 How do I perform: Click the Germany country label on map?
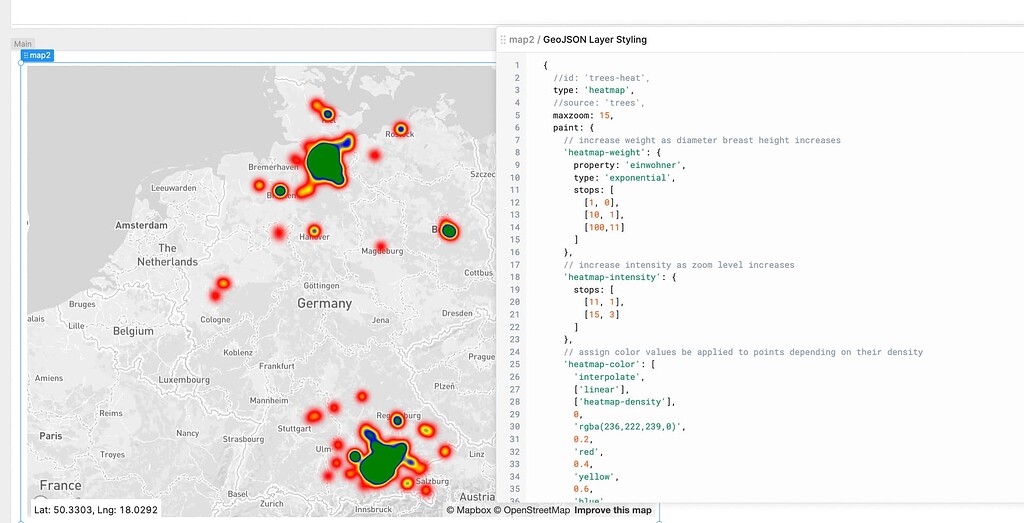click(324, 303)
